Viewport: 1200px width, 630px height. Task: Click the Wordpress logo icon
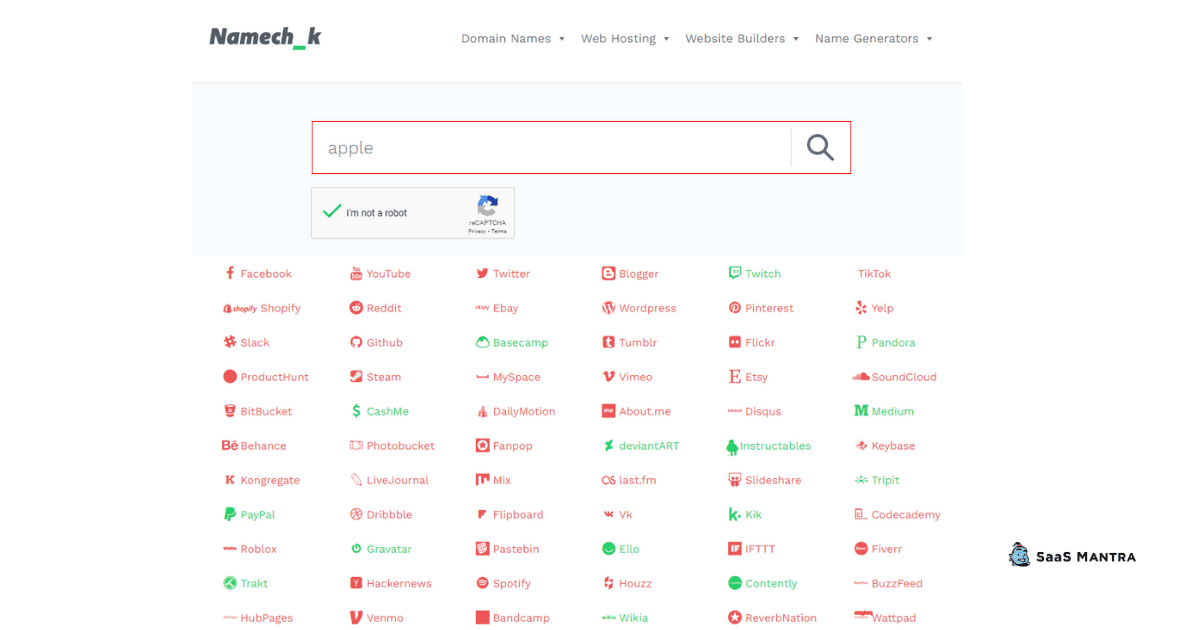click(x=608, y=308)
